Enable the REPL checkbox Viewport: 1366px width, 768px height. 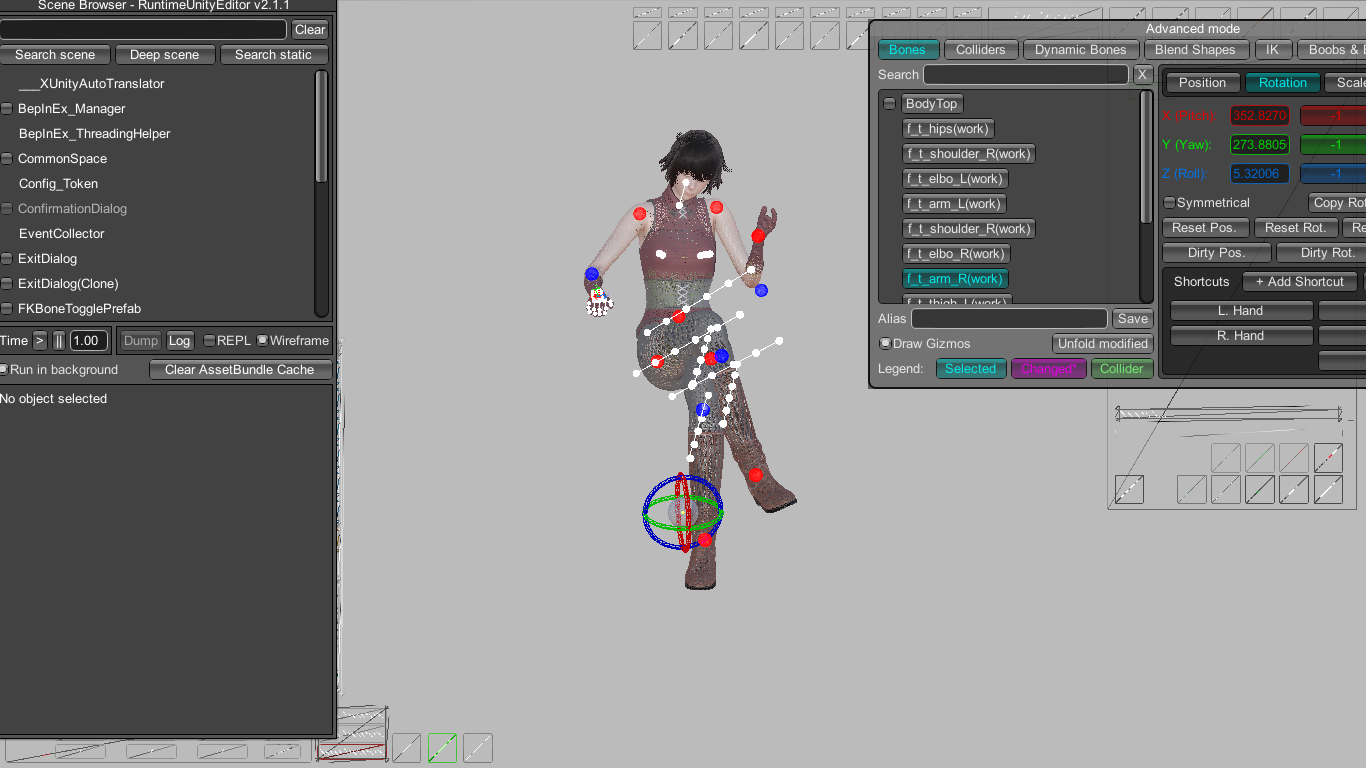(209, 341)
